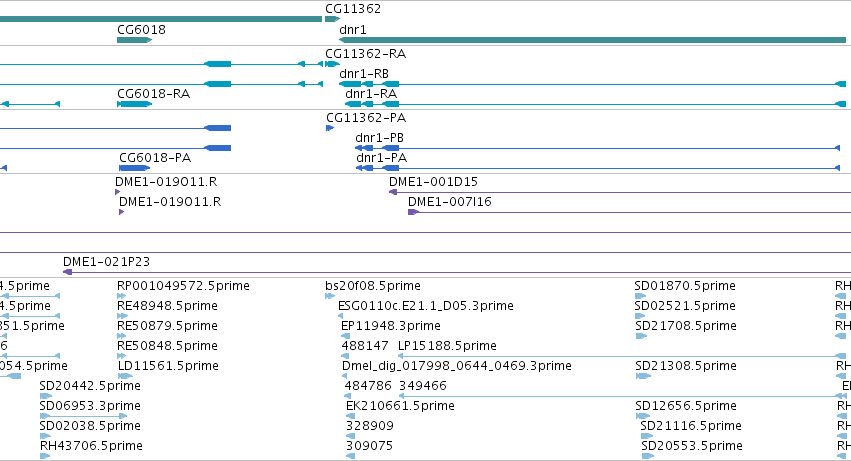Select EST label SD12656.5prime

pyautogui.click(x=686, y=406)
